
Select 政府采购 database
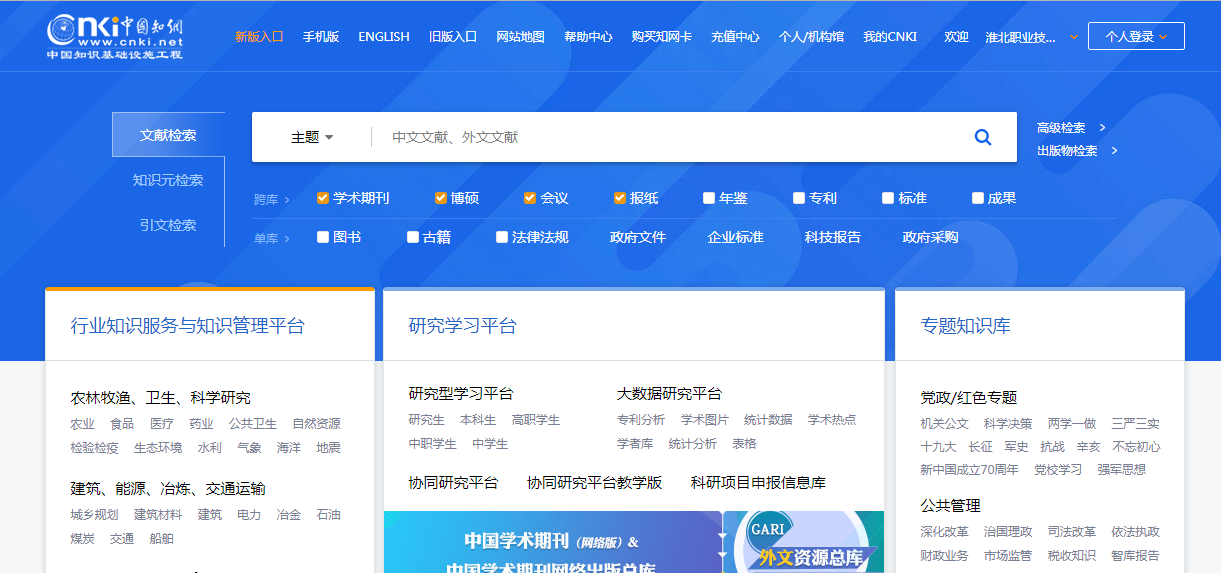(931, 237)
